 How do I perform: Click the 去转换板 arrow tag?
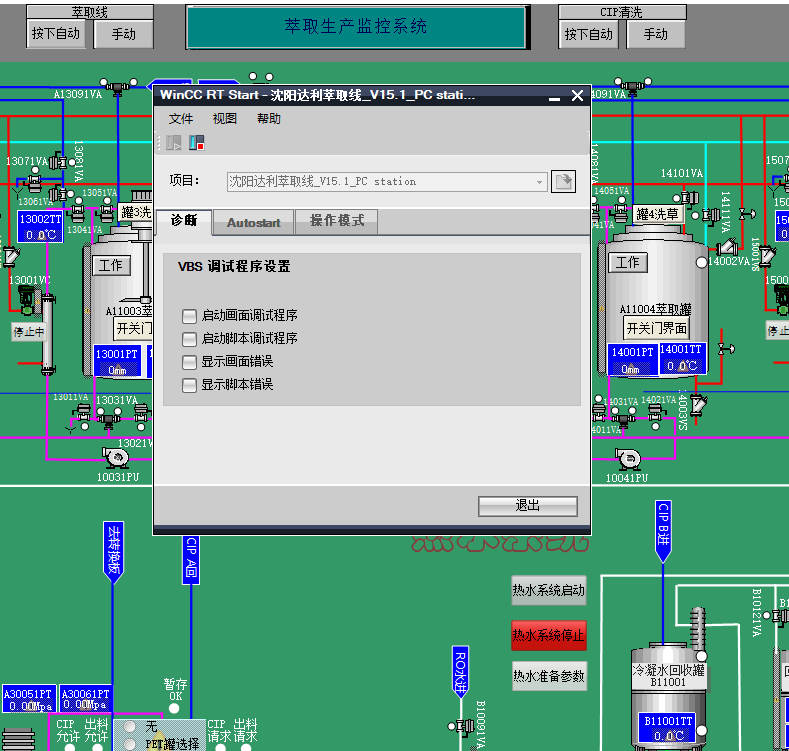pyautogui.click(x=114, y=553)
